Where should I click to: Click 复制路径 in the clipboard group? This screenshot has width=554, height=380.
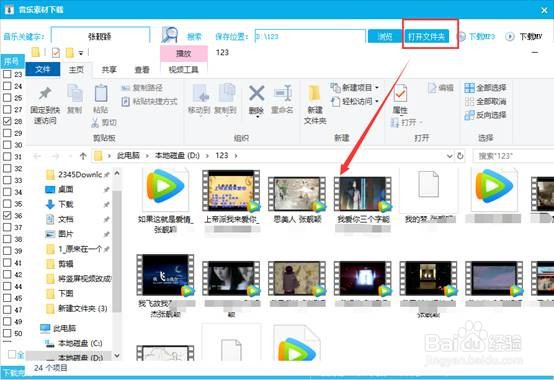[142, 88]
